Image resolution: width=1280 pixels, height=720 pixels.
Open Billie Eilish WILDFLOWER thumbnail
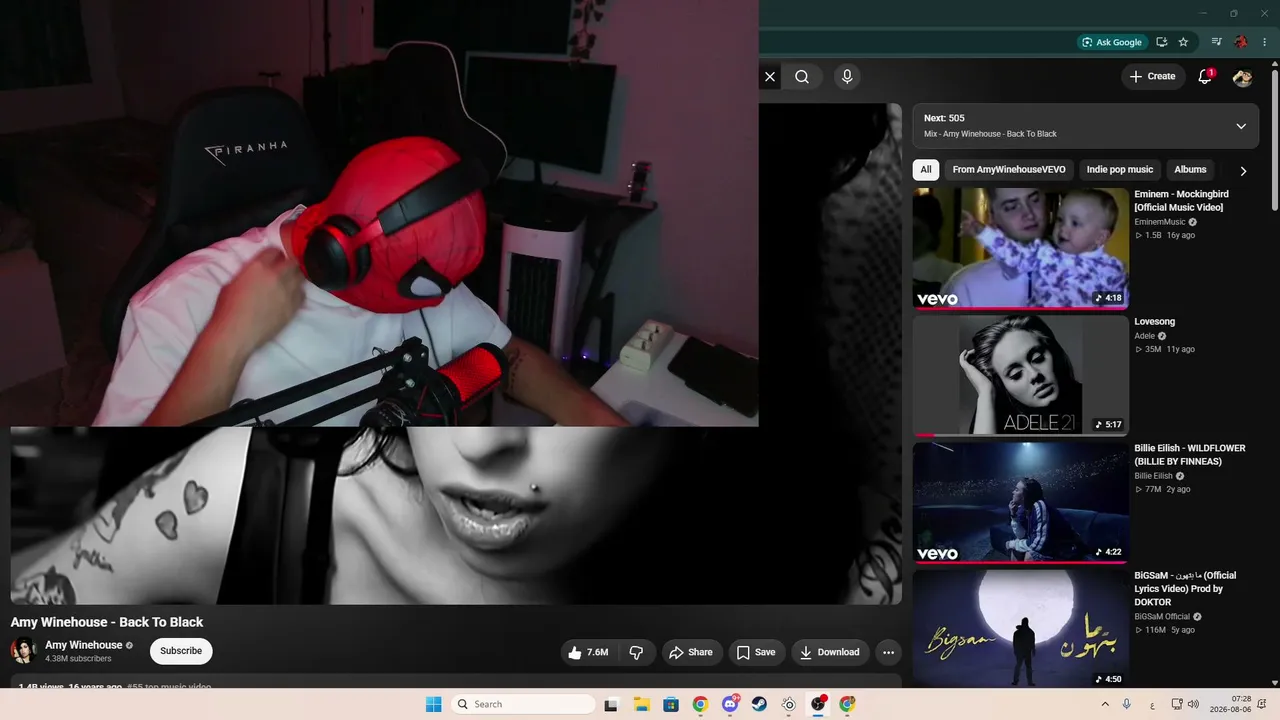point(1020,503)
